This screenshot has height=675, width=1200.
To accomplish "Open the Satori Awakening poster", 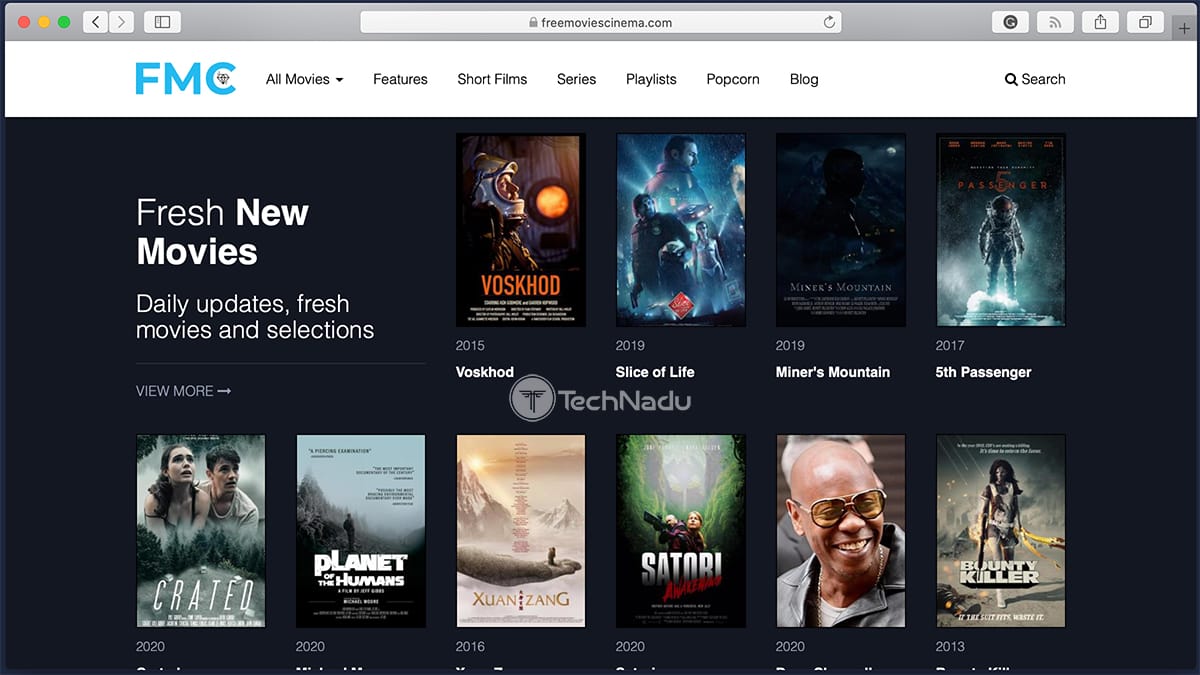I will point(681,531).
